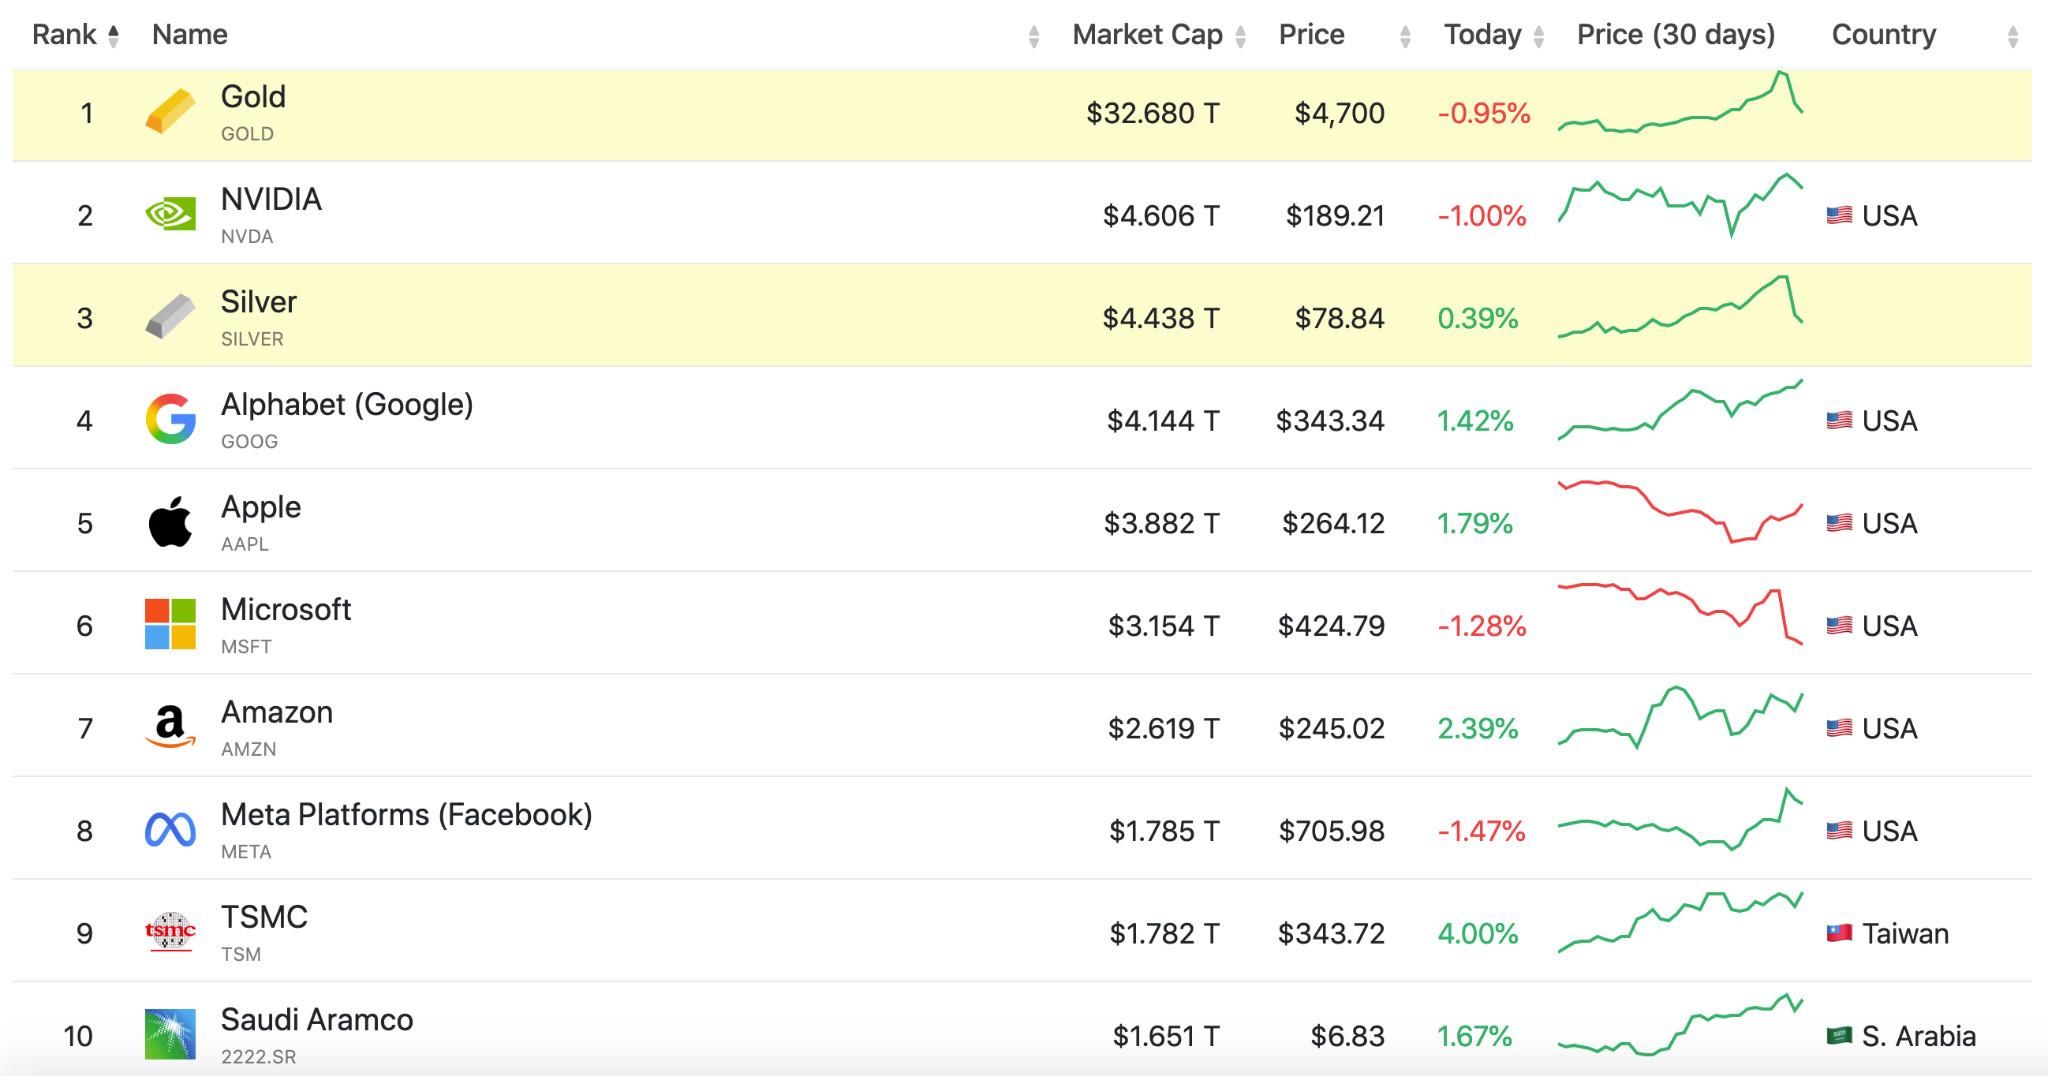Click the Saudi Aramco logo
2048x1076 pixels.
170,1034
